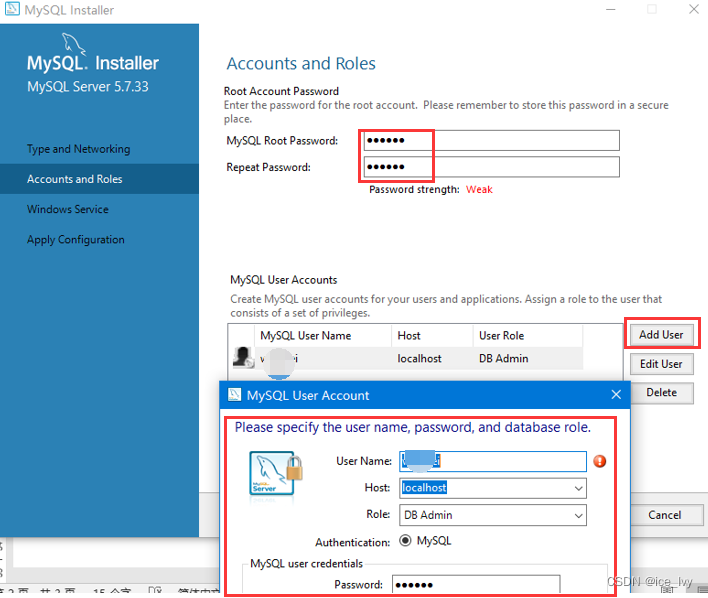Close the MySQL User Account dialog
This screenshot has height=598, width=708.
[616, 395]
